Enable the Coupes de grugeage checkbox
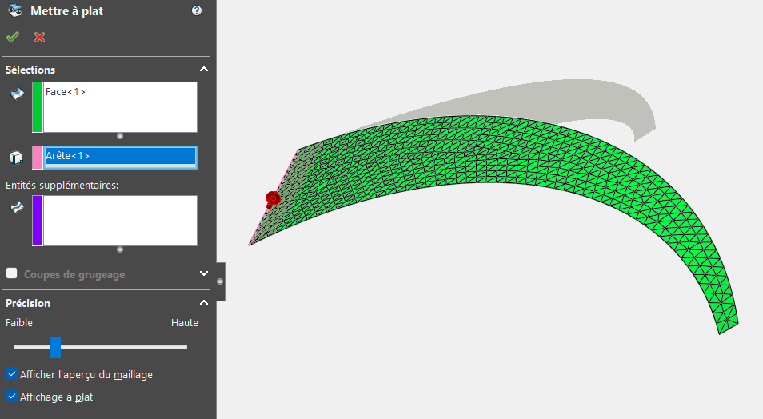763x419 pixels. tap(12, 273)
